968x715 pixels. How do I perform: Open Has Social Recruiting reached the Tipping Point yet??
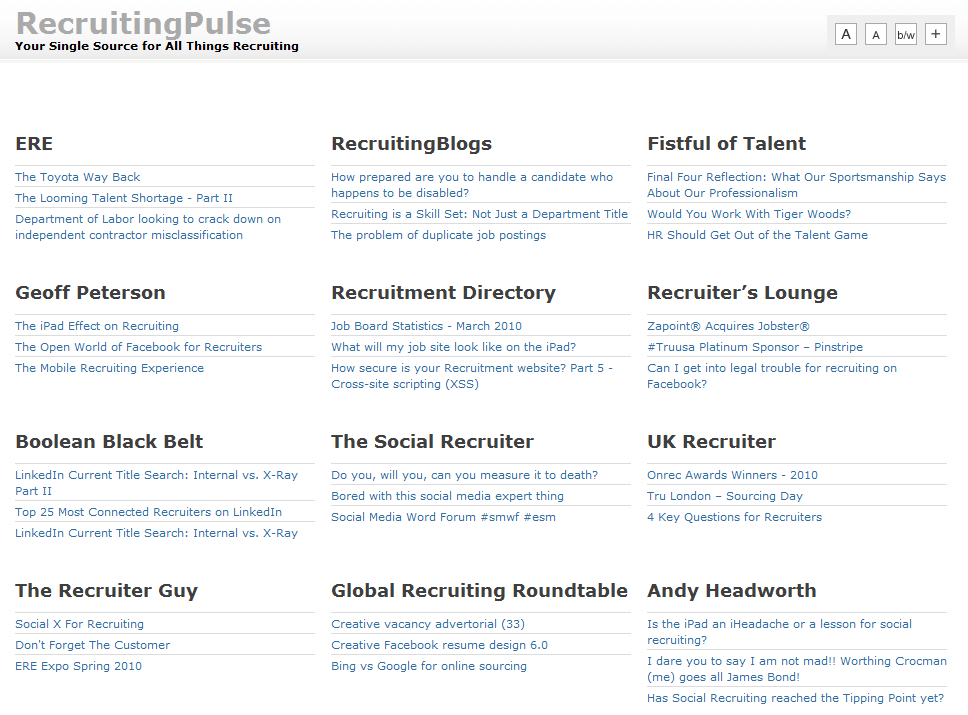tap(797, 697)
